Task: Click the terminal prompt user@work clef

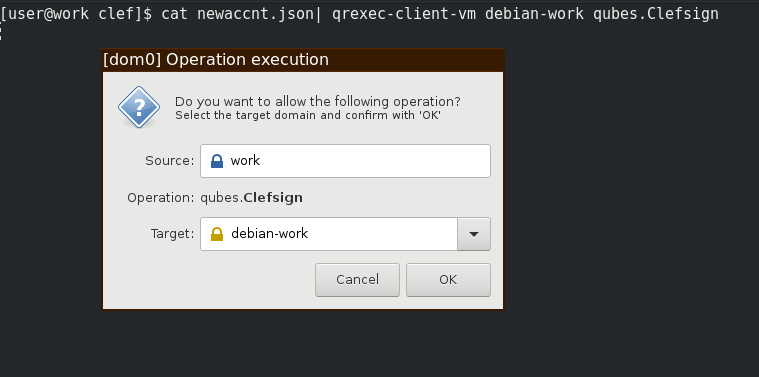Action: click(76, 14)
